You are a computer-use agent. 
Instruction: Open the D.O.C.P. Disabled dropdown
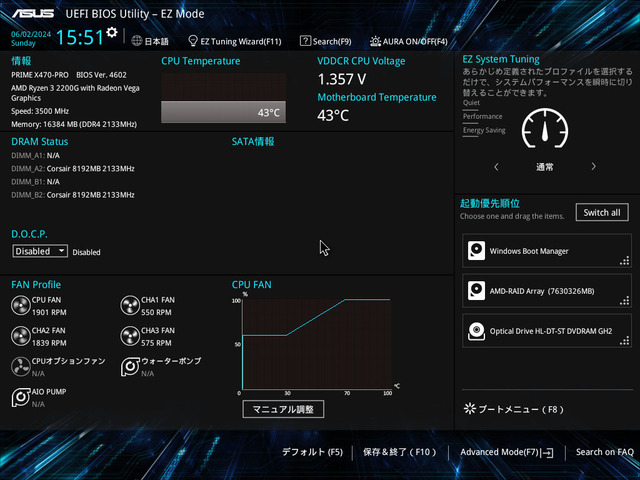(40, 251)
